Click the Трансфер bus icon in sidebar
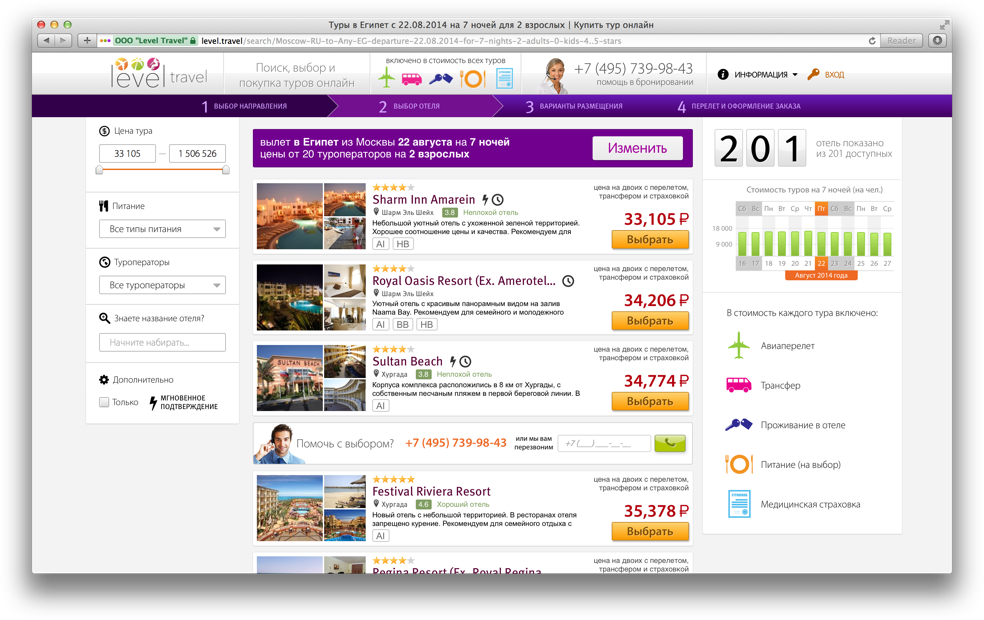984x620 pixels. point(739,385)
